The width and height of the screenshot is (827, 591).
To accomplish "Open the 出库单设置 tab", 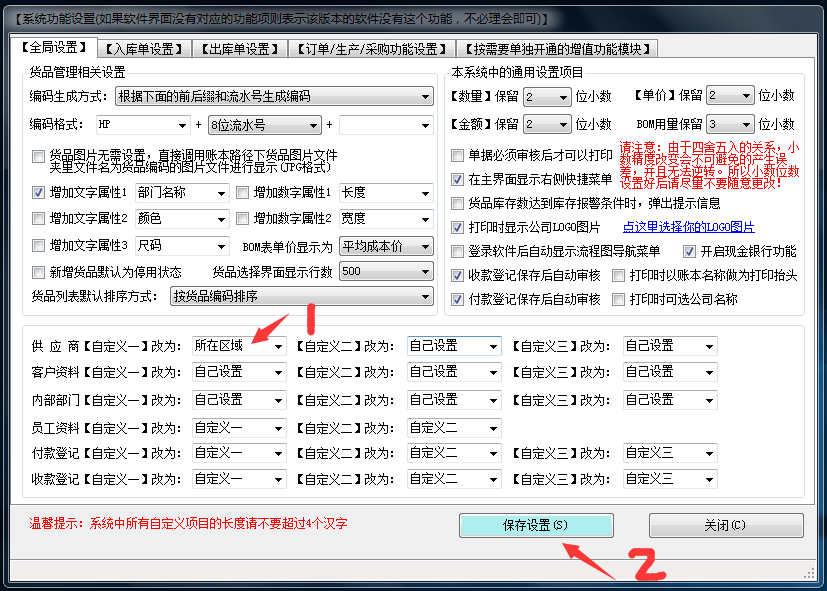I will click(237, 48).
